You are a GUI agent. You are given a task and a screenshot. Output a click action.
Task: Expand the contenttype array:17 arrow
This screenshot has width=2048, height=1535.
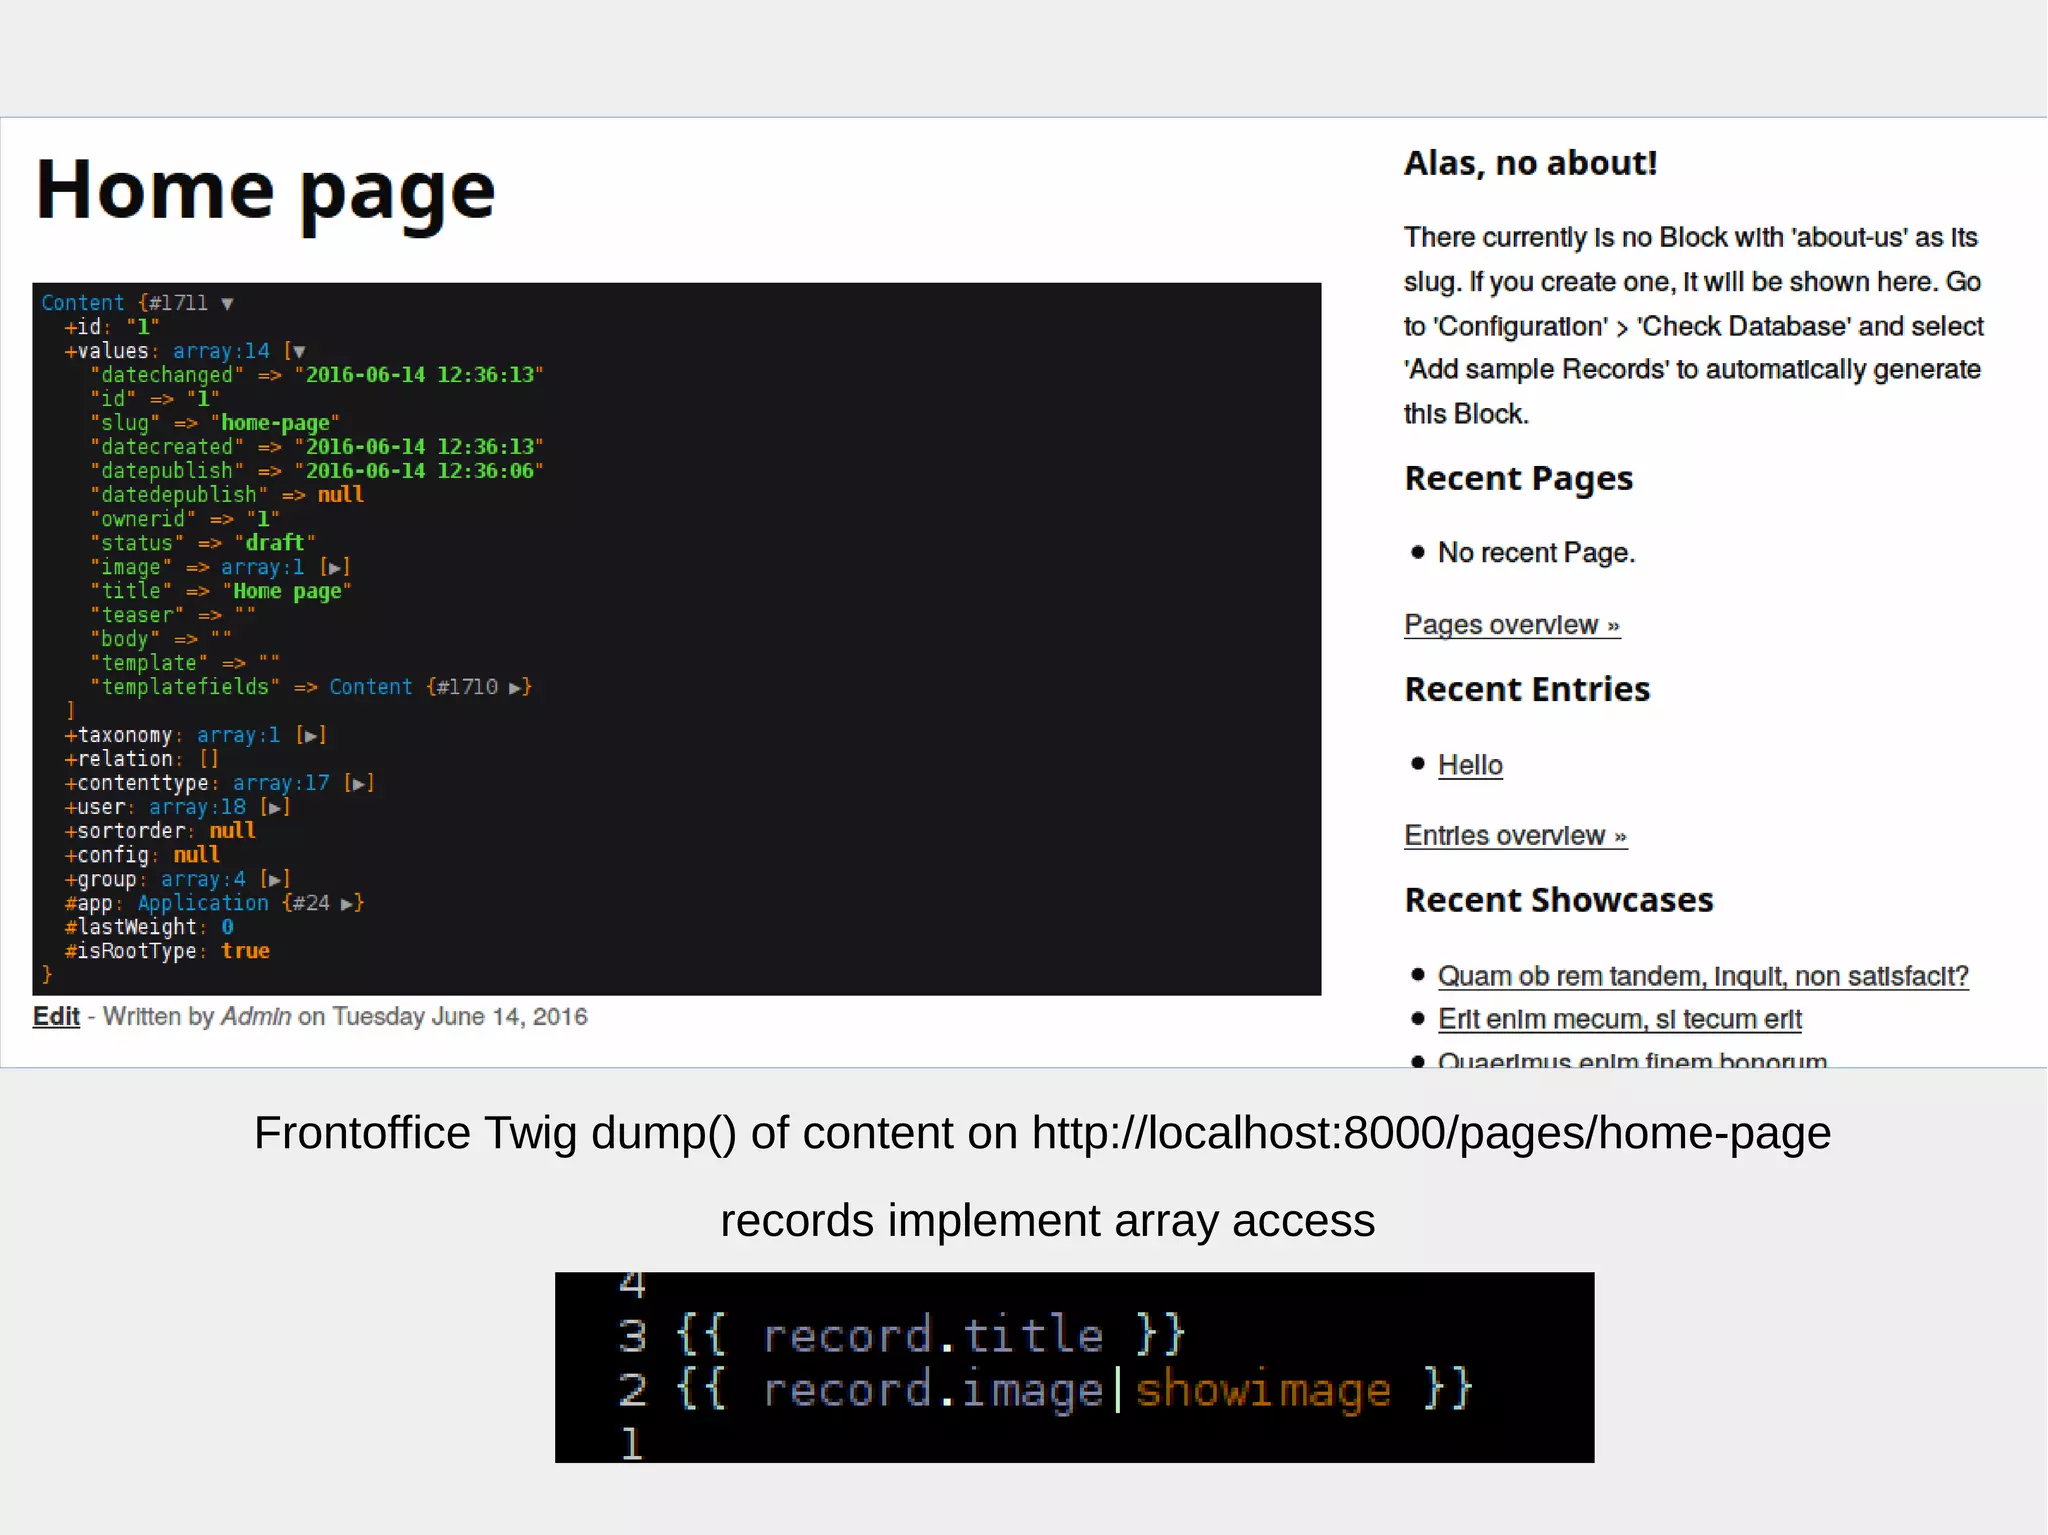tap(358, 784)
